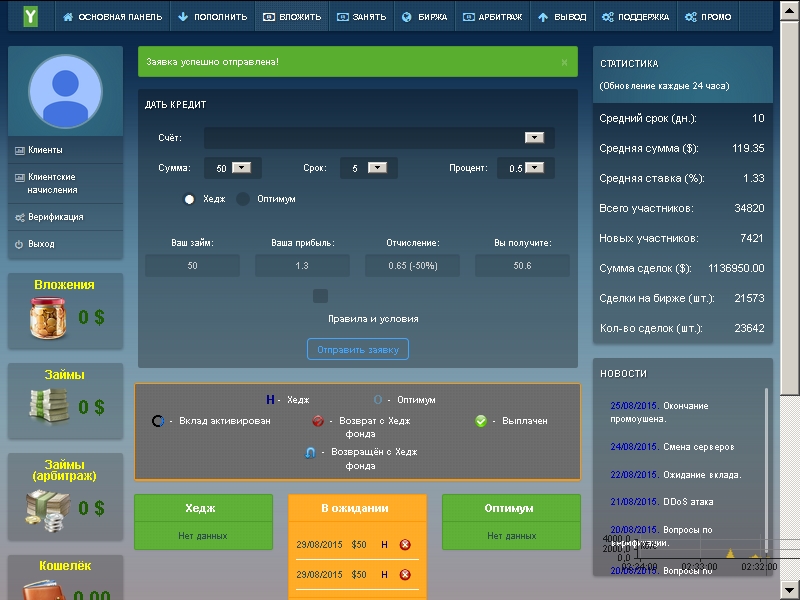Open the Верификация sidebar link
Screen dimensions: 800x600
56,217
